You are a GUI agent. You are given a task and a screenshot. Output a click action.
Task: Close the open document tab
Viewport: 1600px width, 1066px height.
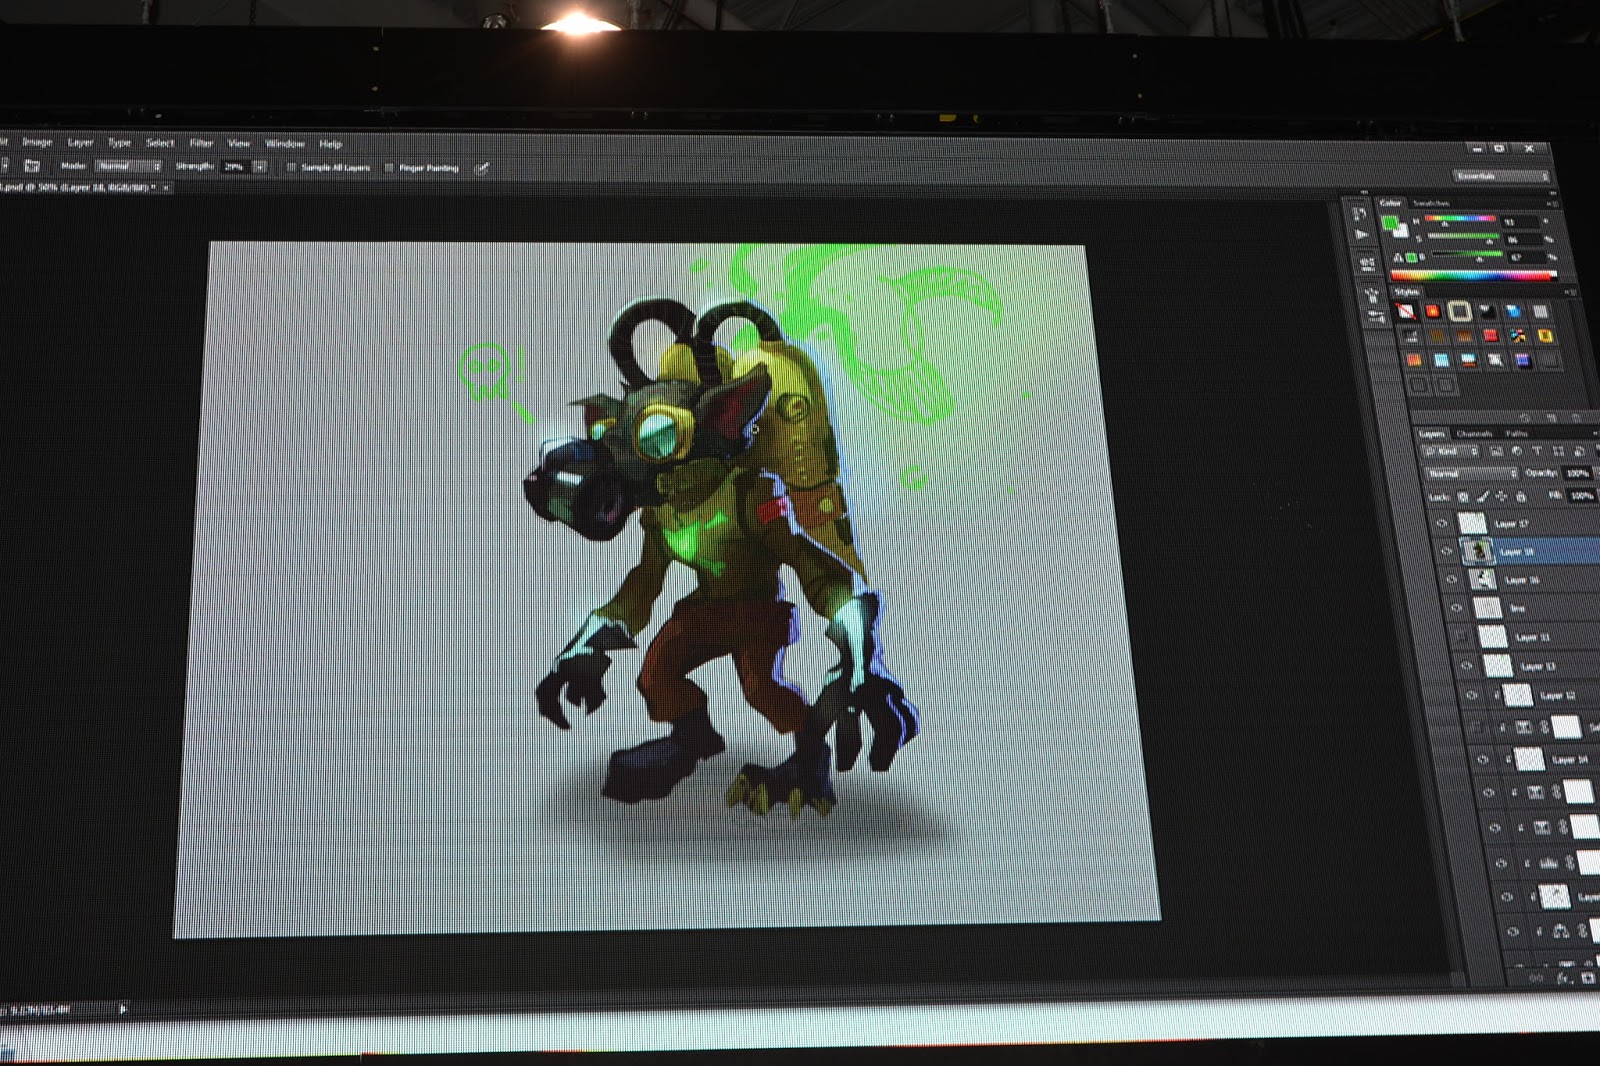coord(166,187)
